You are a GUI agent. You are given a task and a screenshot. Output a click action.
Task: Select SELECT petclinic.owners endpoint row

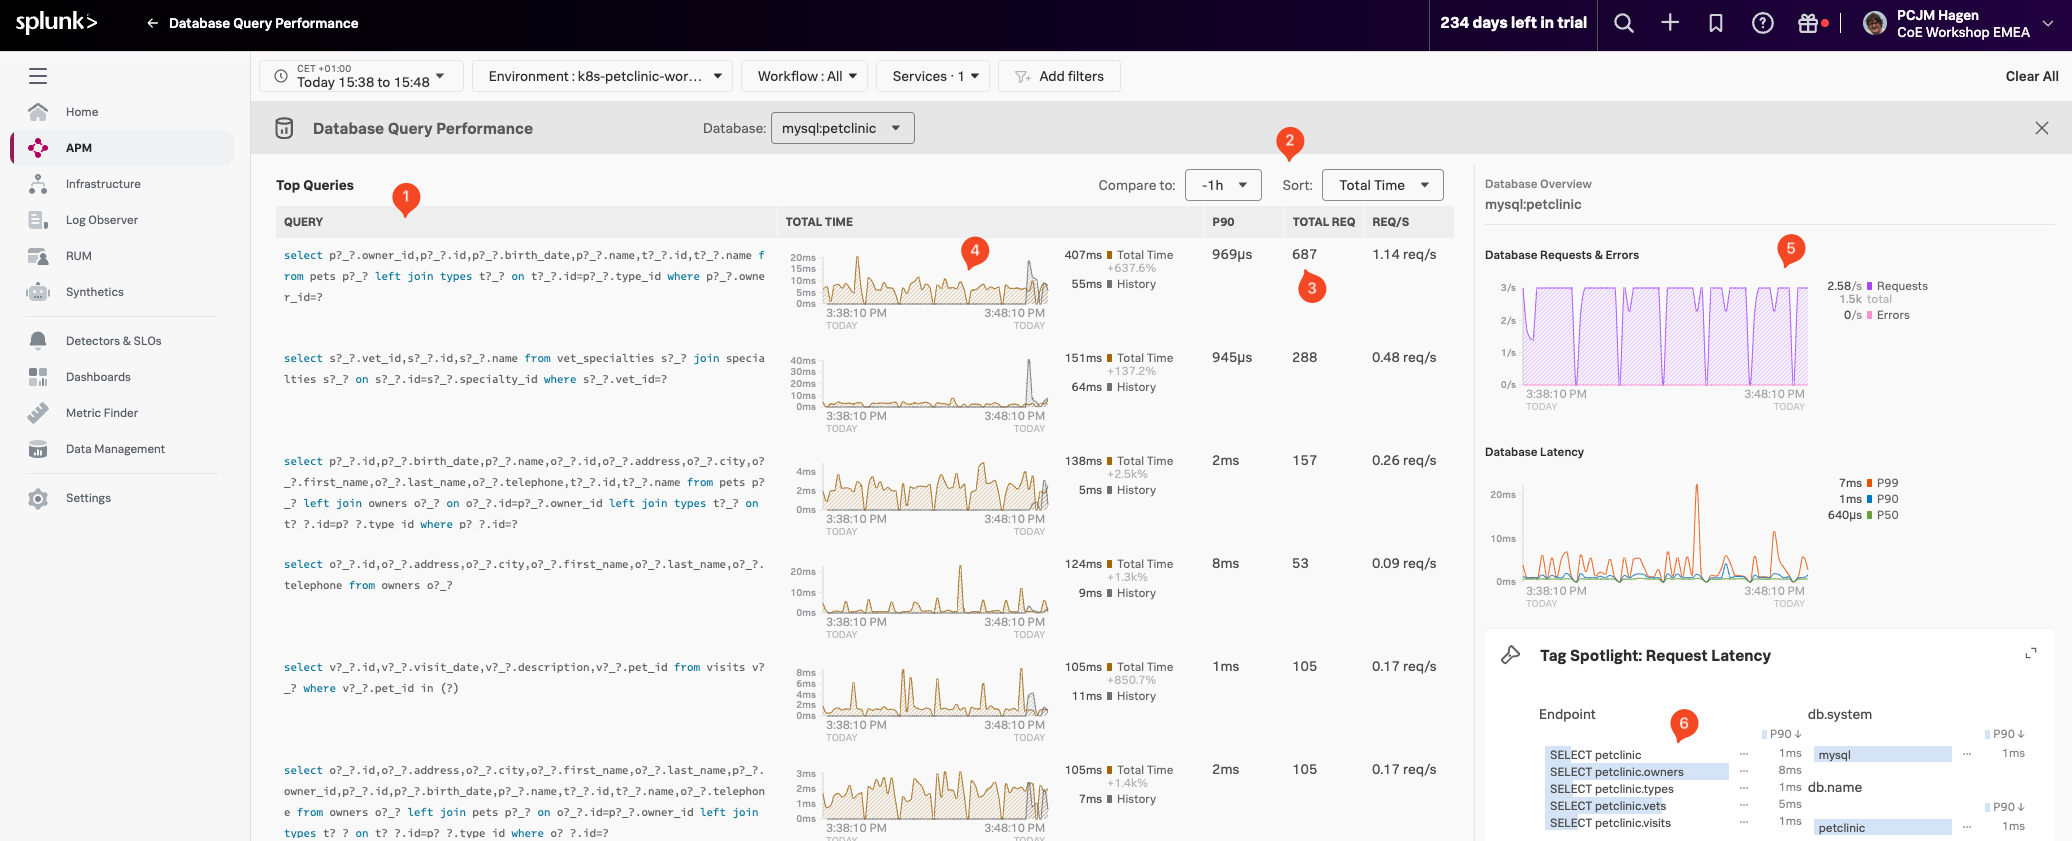click(1616, 772)
